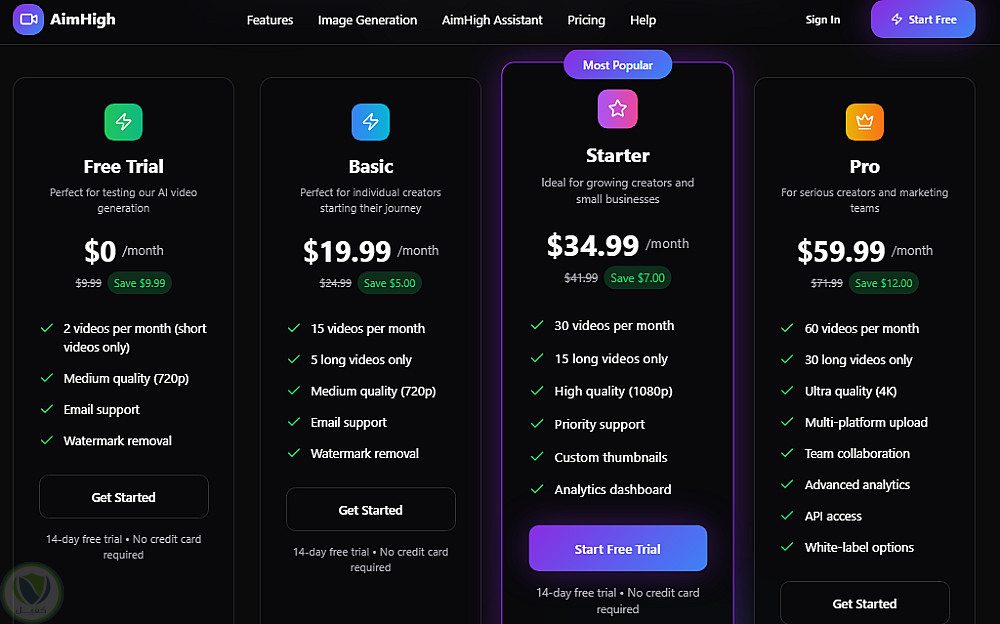Click the checkmark beside API access

click(786, 516)
